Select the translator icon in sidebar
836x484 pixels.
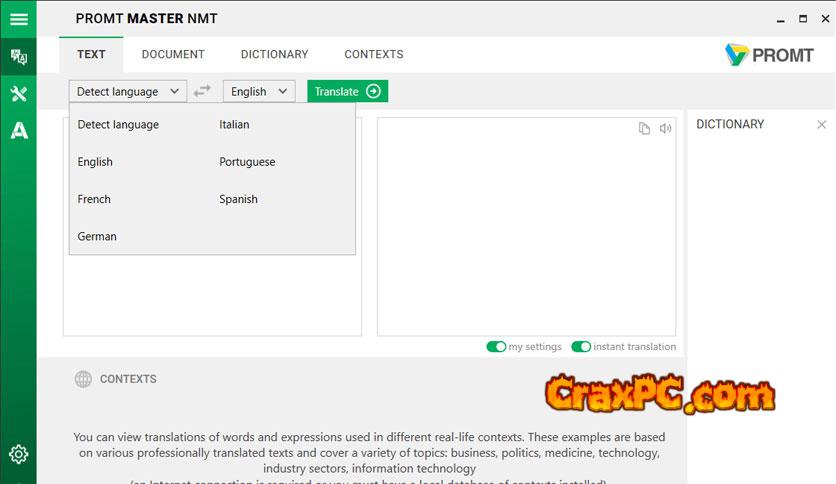point(19,57)
